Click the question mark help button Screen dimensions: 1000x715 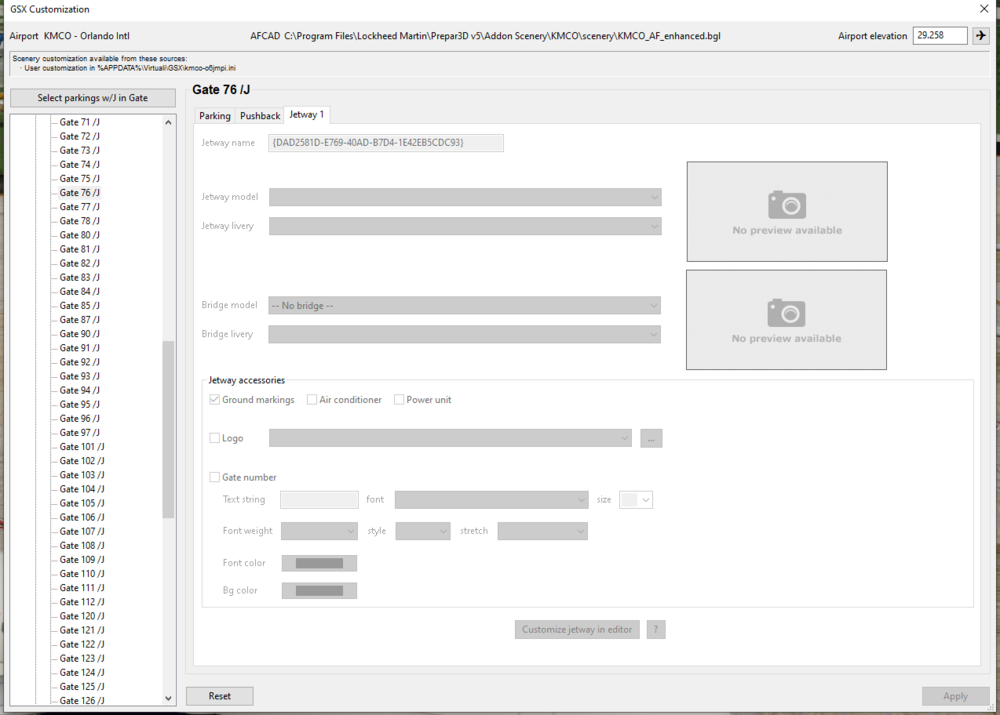[656, 629]
